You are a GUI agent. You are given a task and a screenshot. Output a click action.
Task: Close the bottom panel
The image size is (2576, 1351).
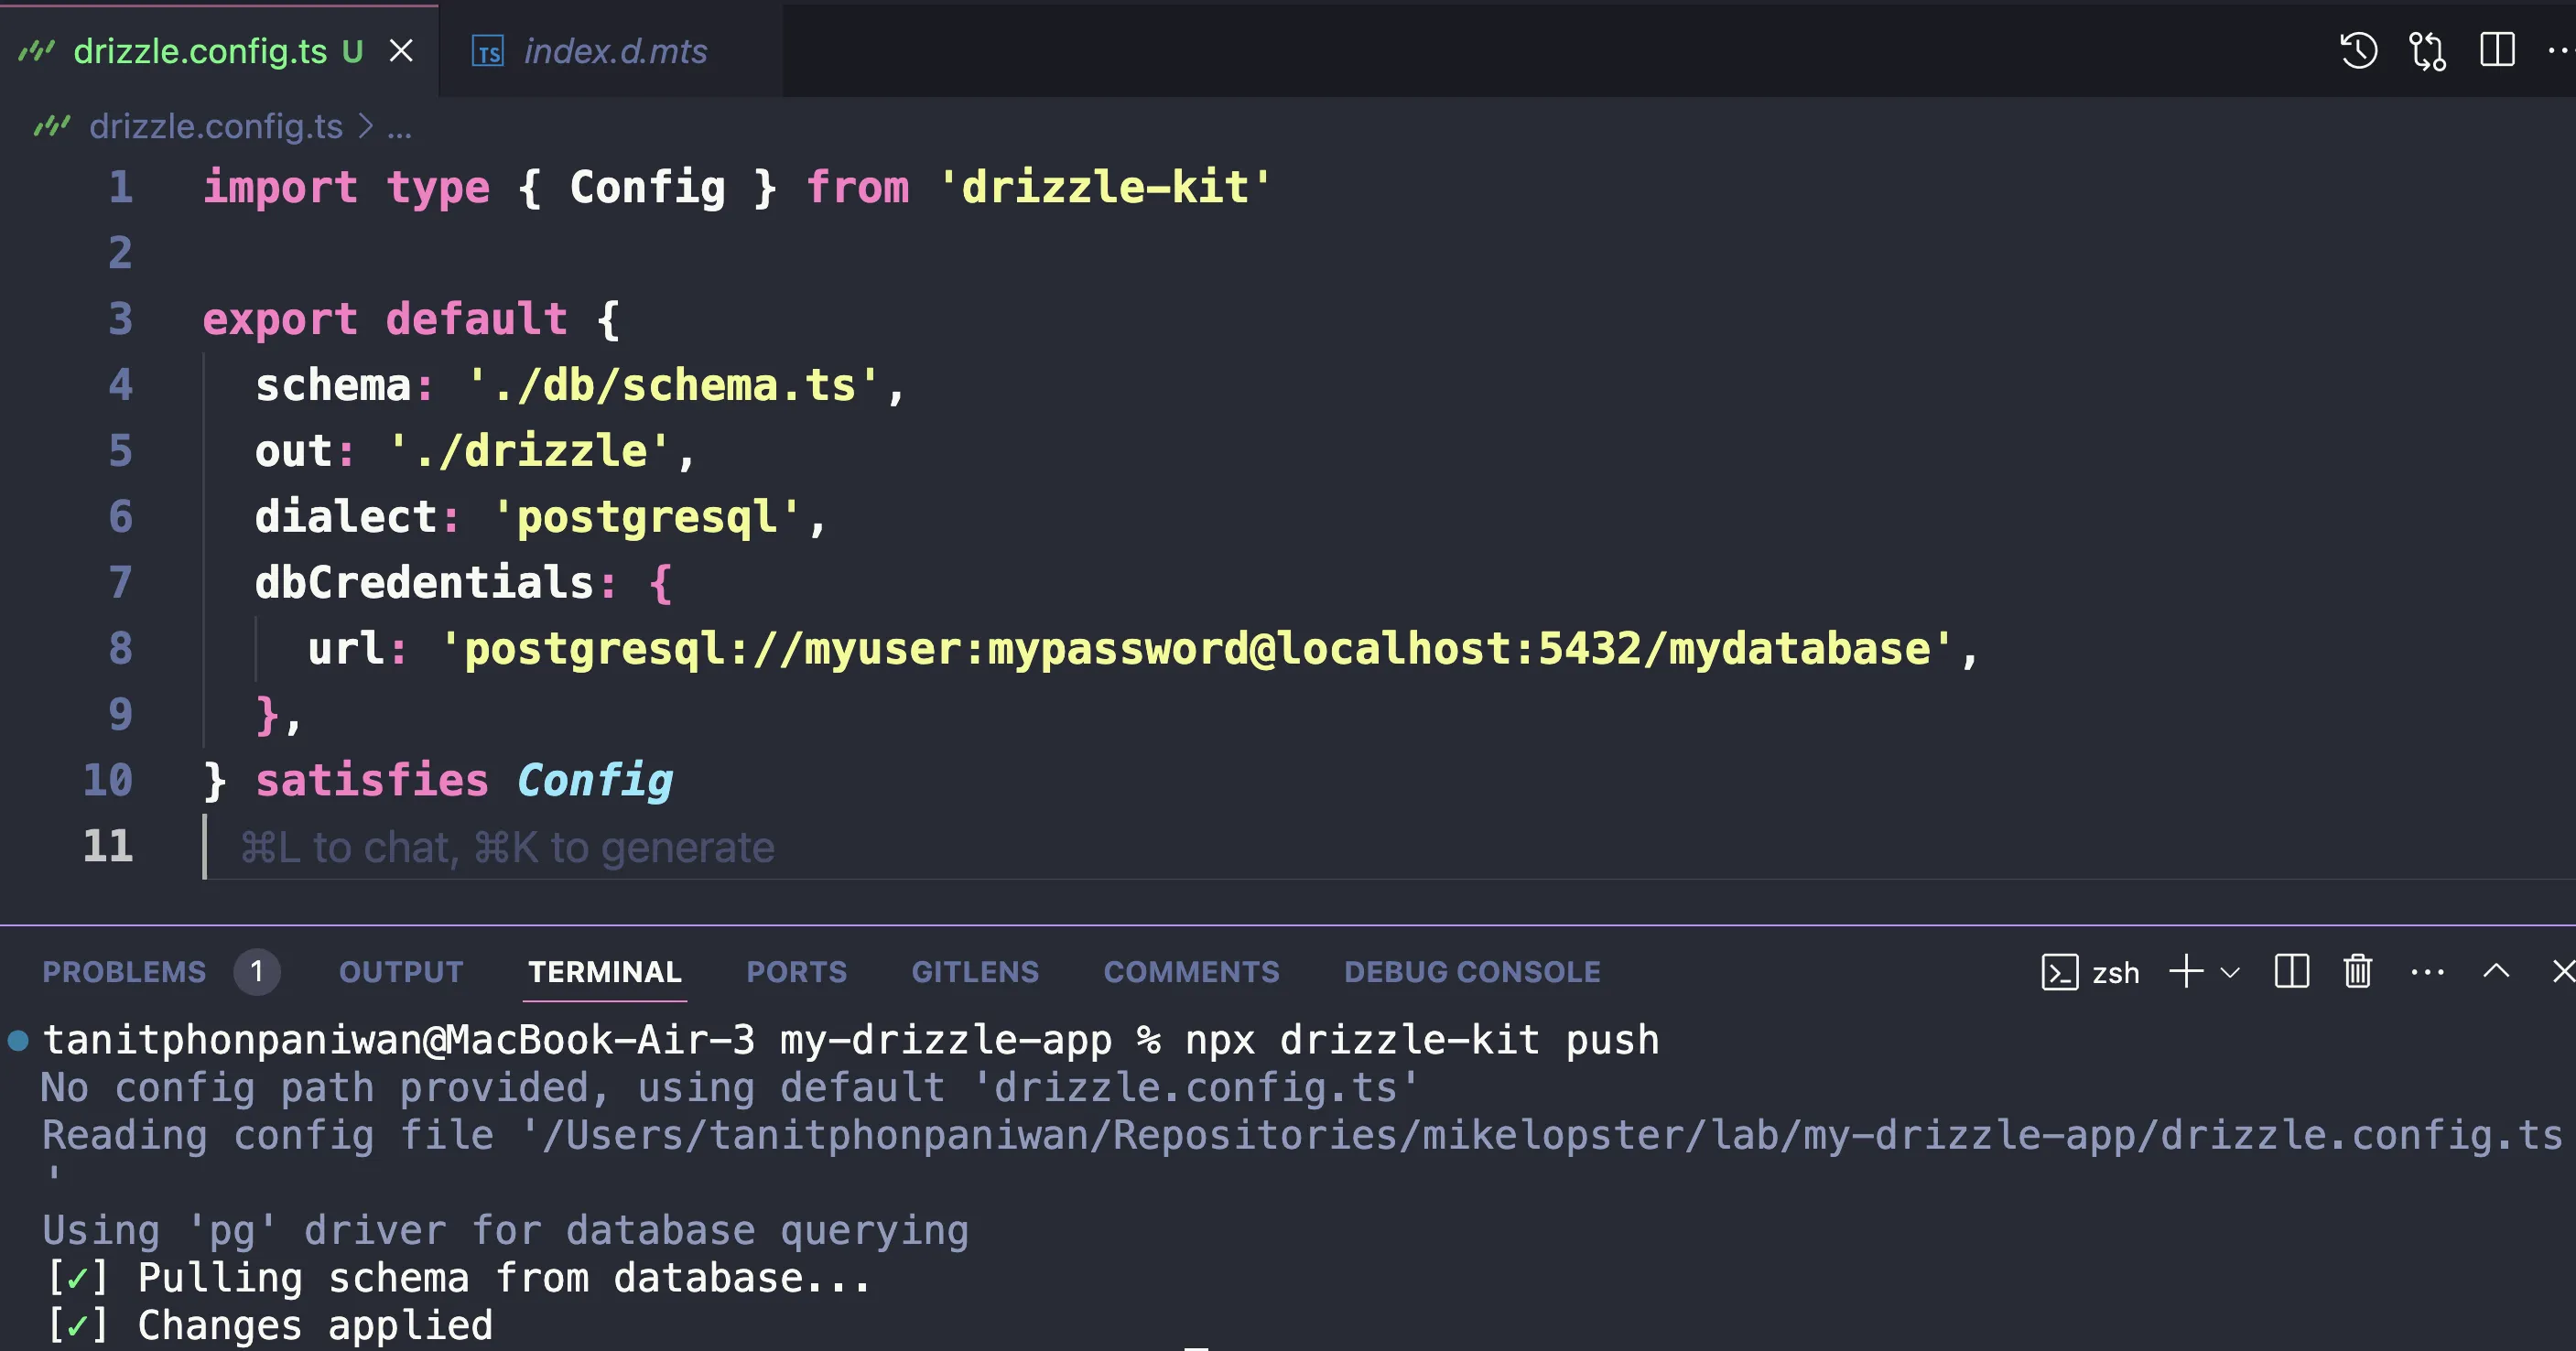(2562, 971)
